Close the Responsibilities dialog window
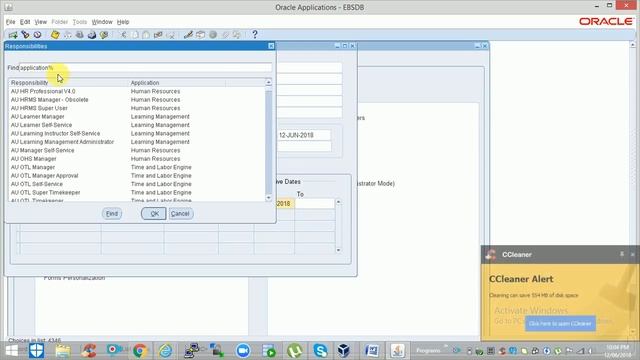The height and width of the screenshot is (360, 640). pyautogui.click(x=271, y=46)
